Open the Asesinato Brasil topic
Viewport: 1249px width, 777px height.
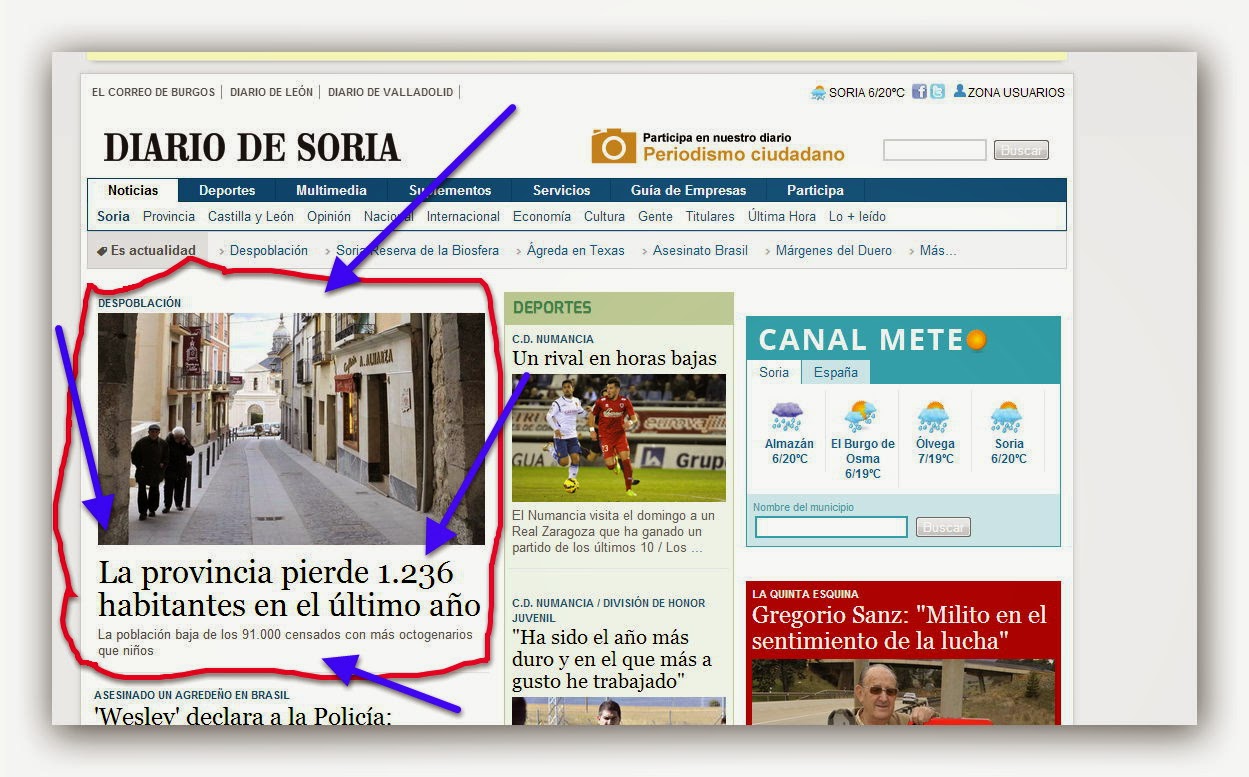click(x=700, y=250)
